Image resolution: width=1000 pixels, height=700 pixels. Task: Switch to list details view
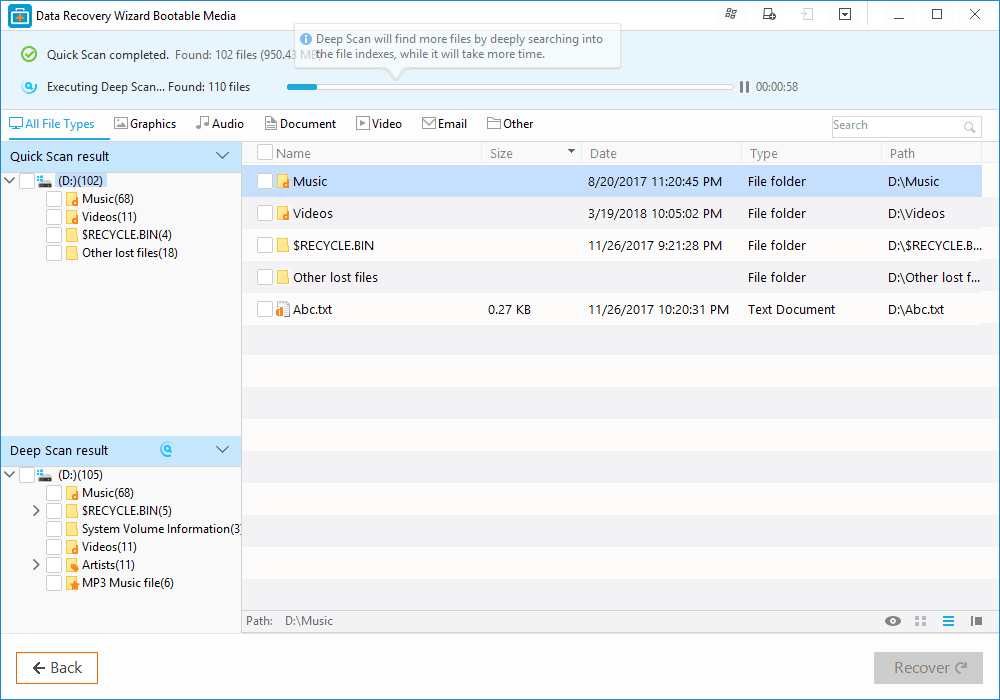point(949,621)
